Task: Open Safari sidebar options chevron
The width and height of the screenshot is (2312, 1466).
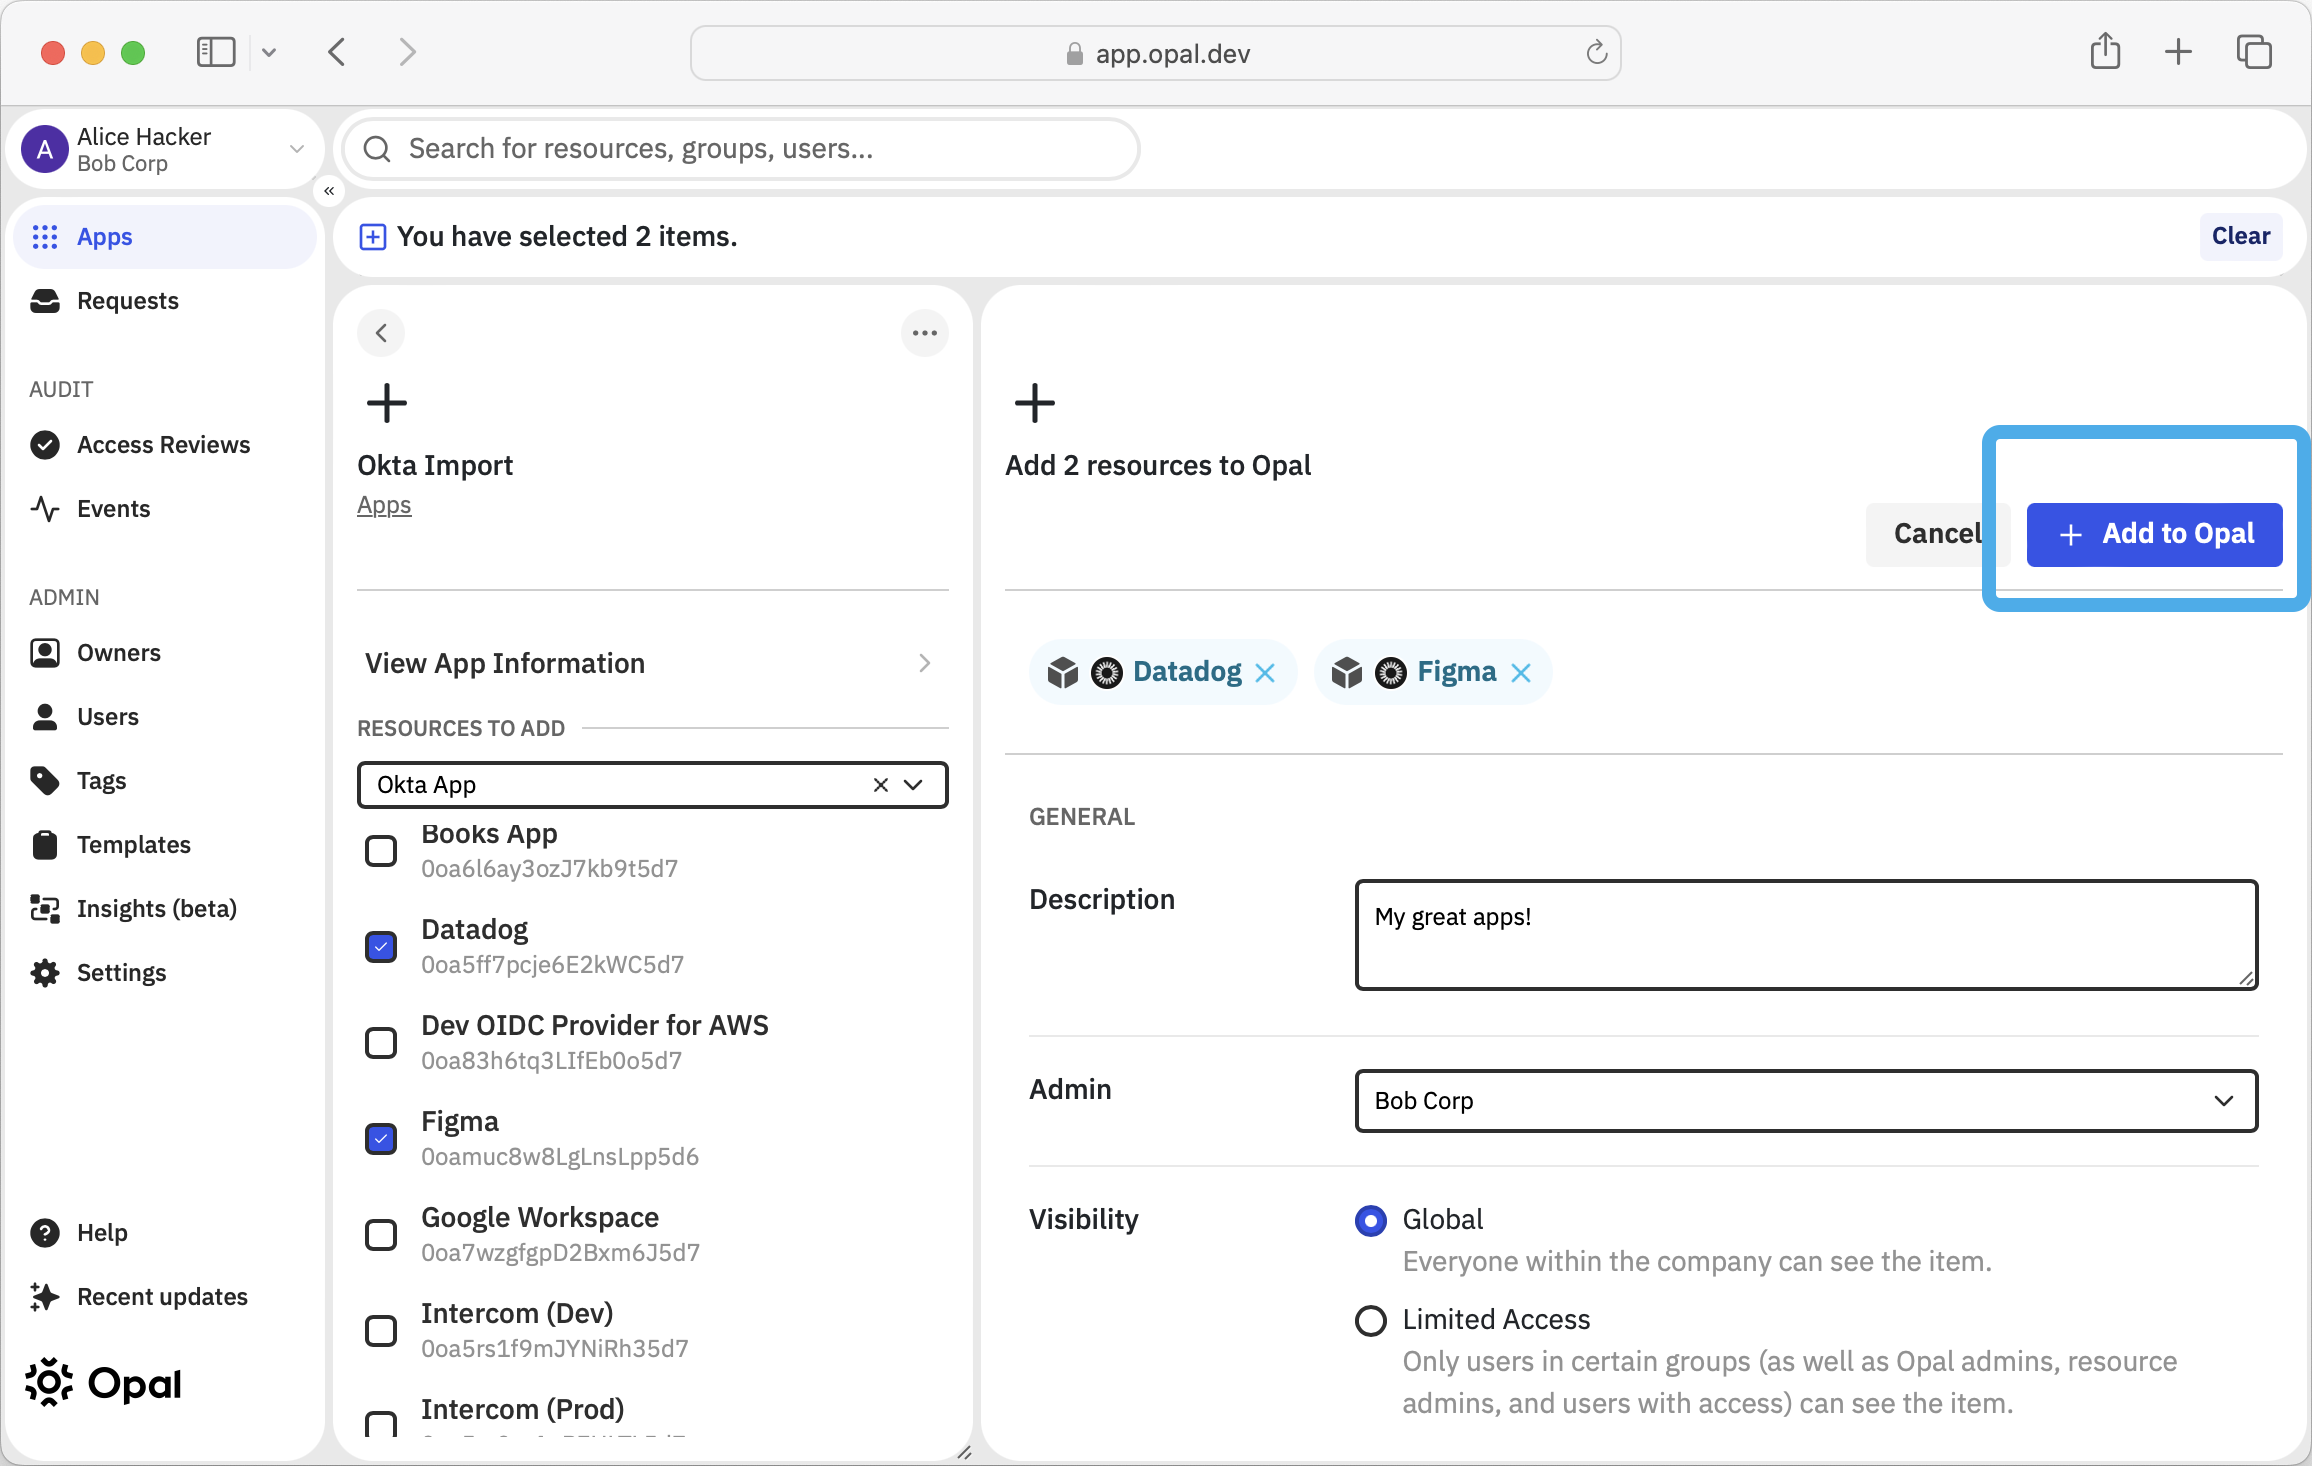Action: pos(269,52)
